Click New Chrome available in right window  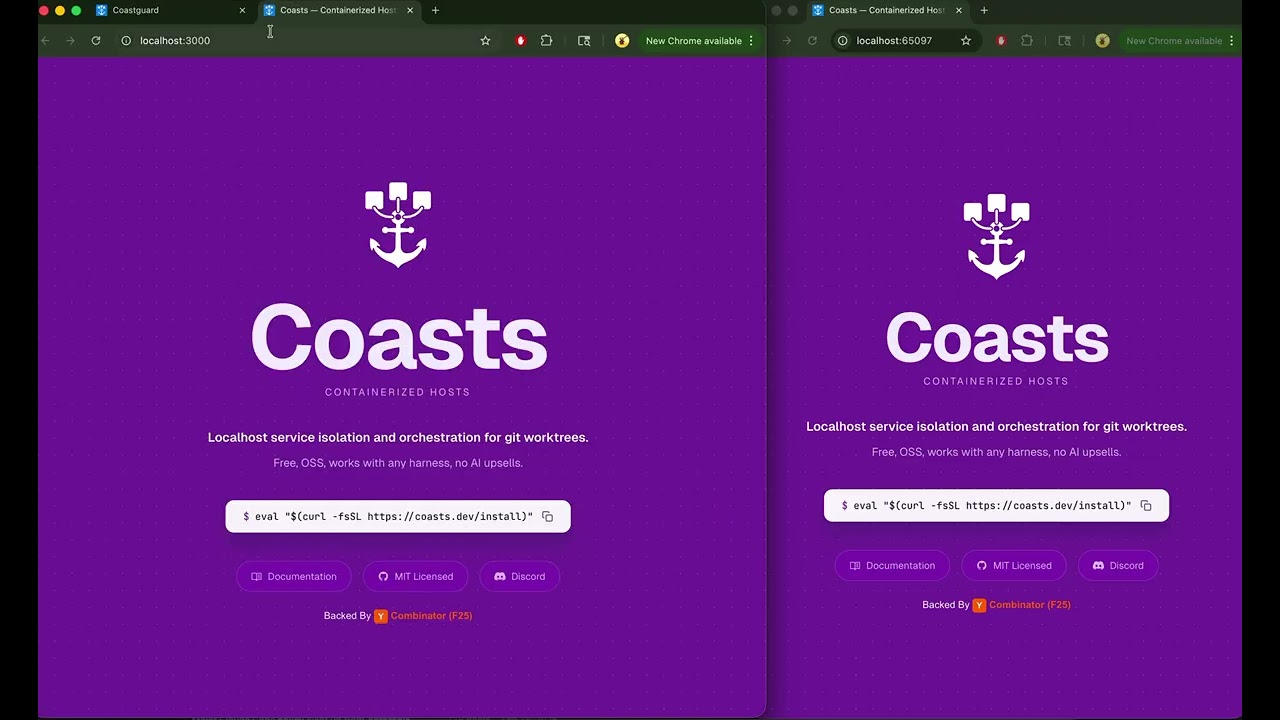click(x=1174, y=41)
